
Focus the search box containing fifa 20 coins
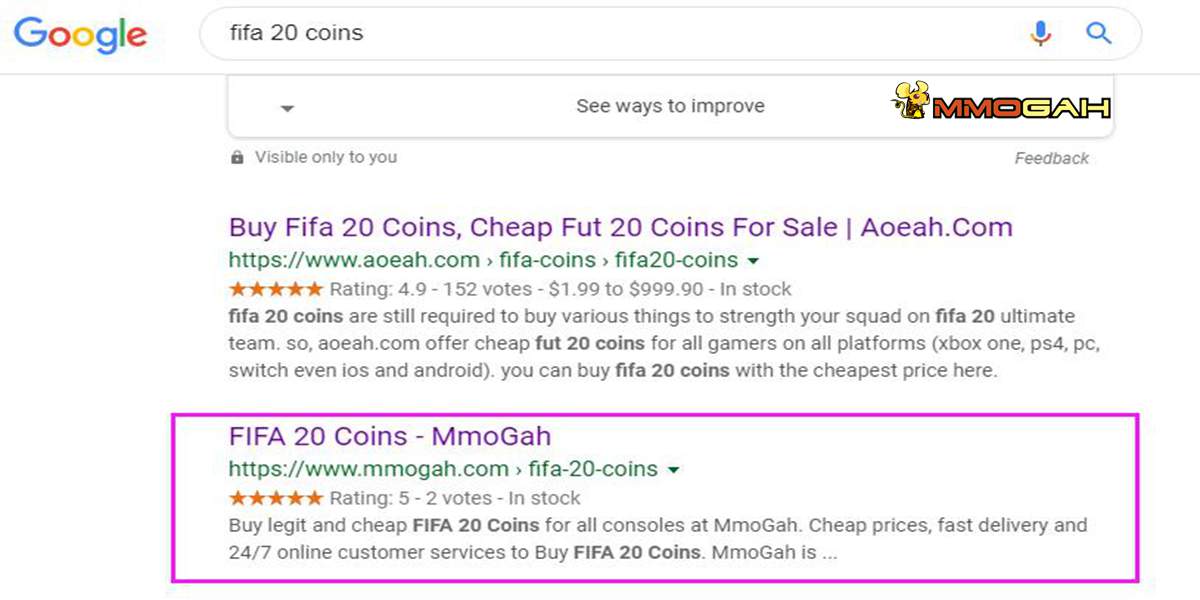620,33
